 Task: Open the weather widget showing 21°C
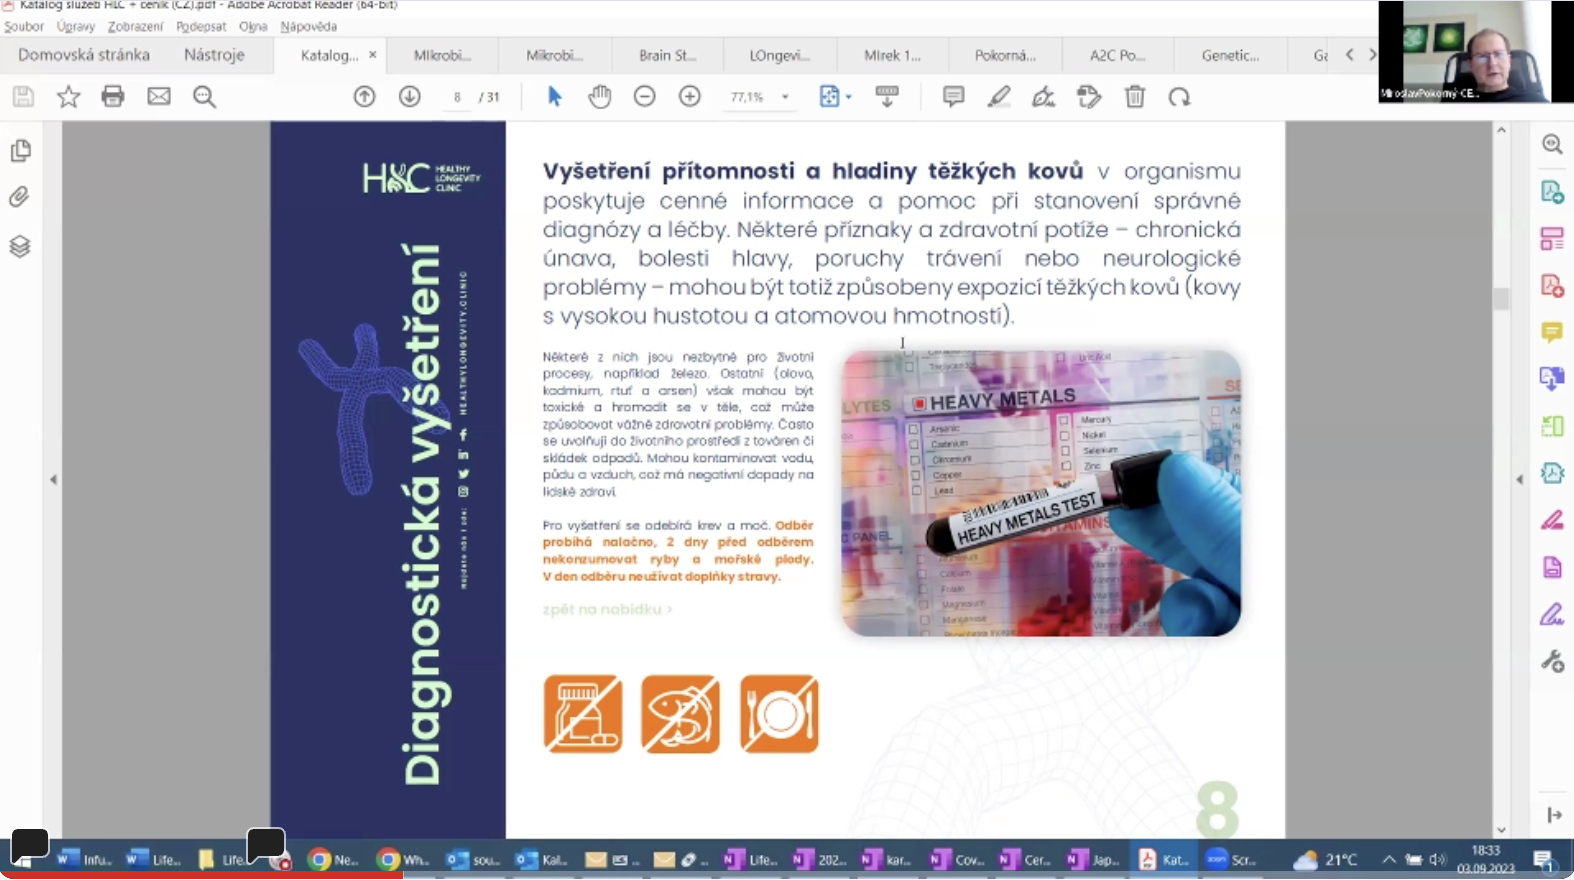pos(1327,859)
